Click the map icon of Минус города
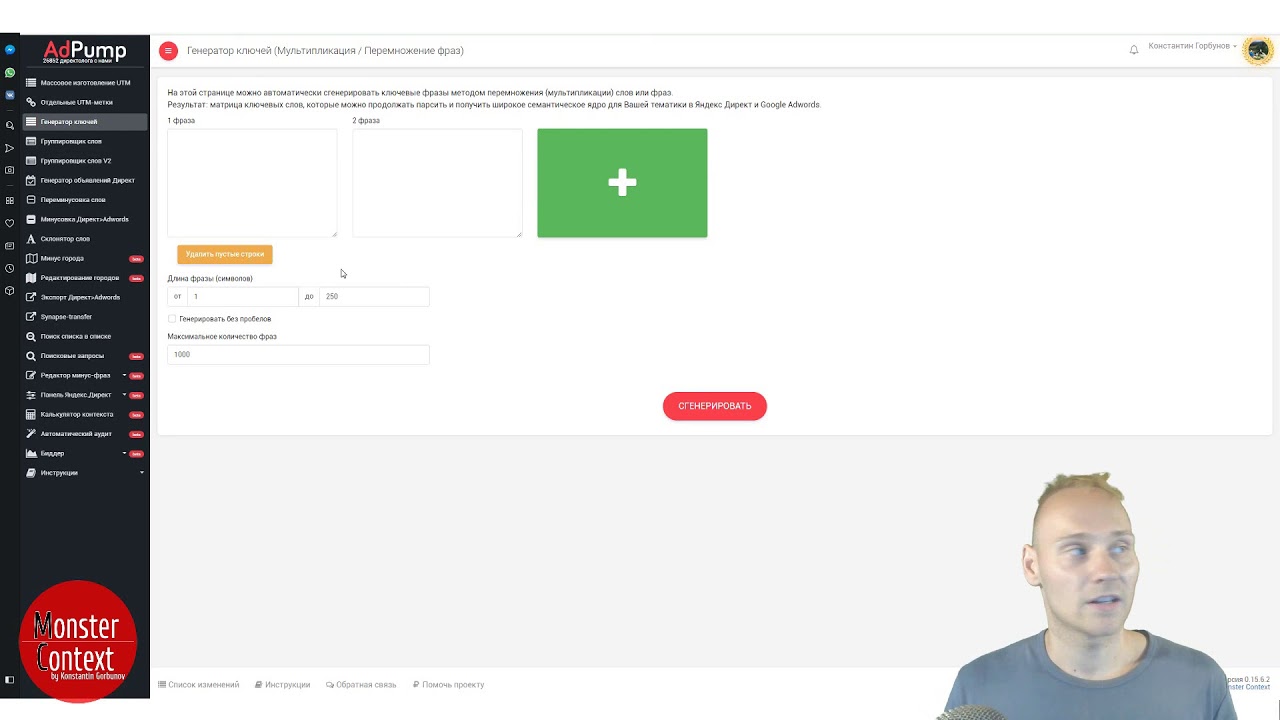 pyautogui.click(x=31, y=258)
